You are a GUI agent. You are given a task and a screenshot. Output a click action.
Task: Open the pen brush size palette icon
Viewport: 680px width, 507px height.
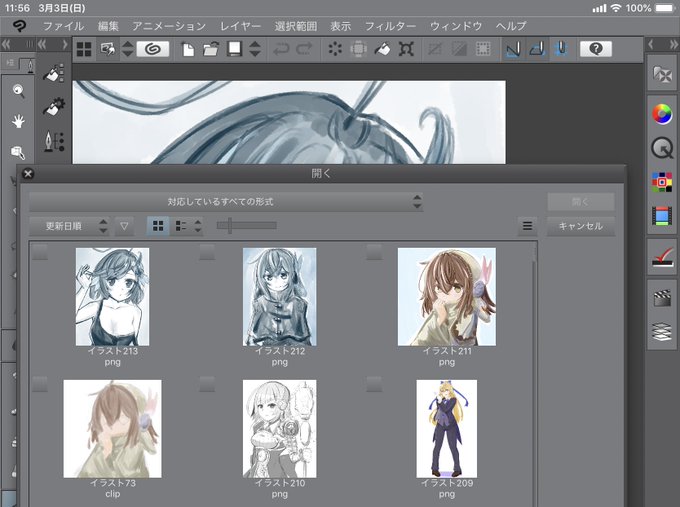click(54, 141)
